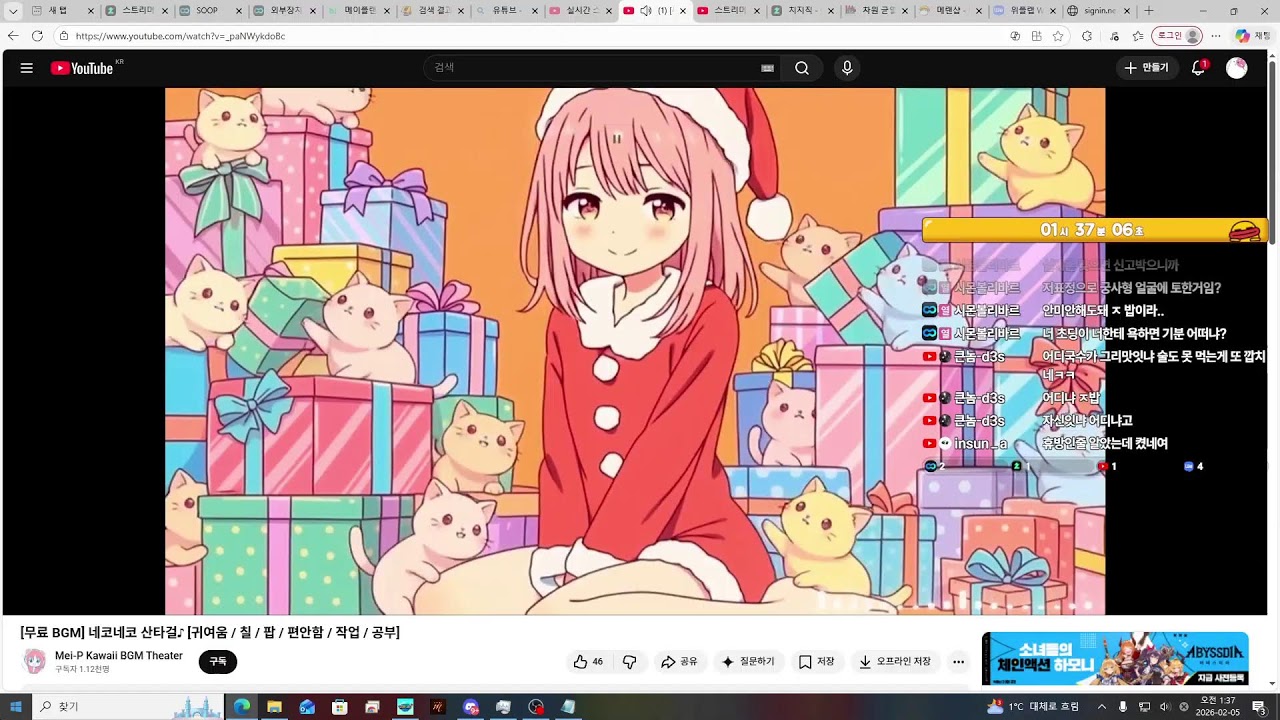
Task: Open the weather widget showing 1°C
Action: [1032, 707]
